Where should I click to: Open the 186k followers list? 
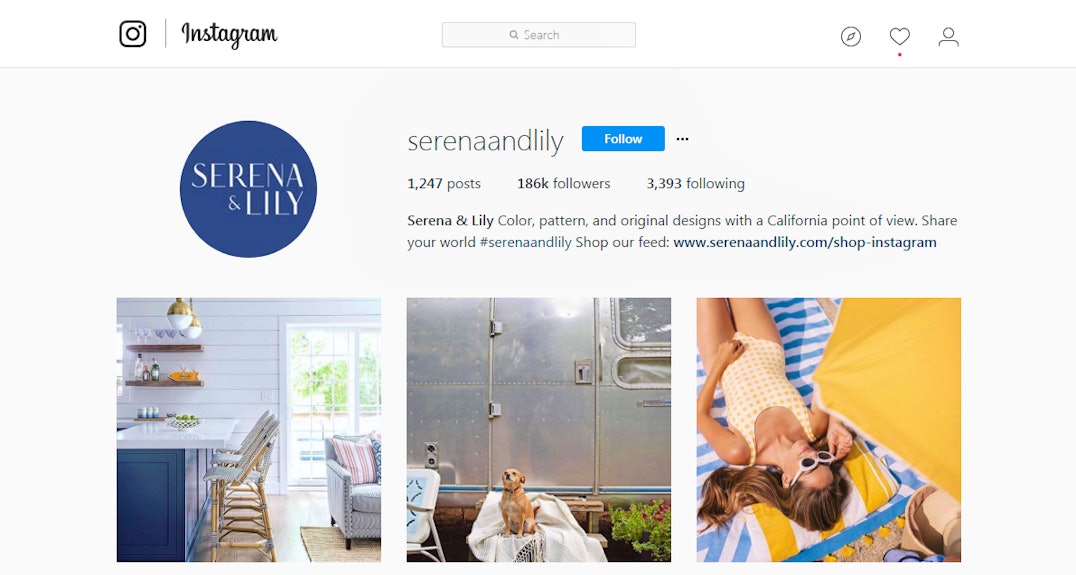[563, 183]
